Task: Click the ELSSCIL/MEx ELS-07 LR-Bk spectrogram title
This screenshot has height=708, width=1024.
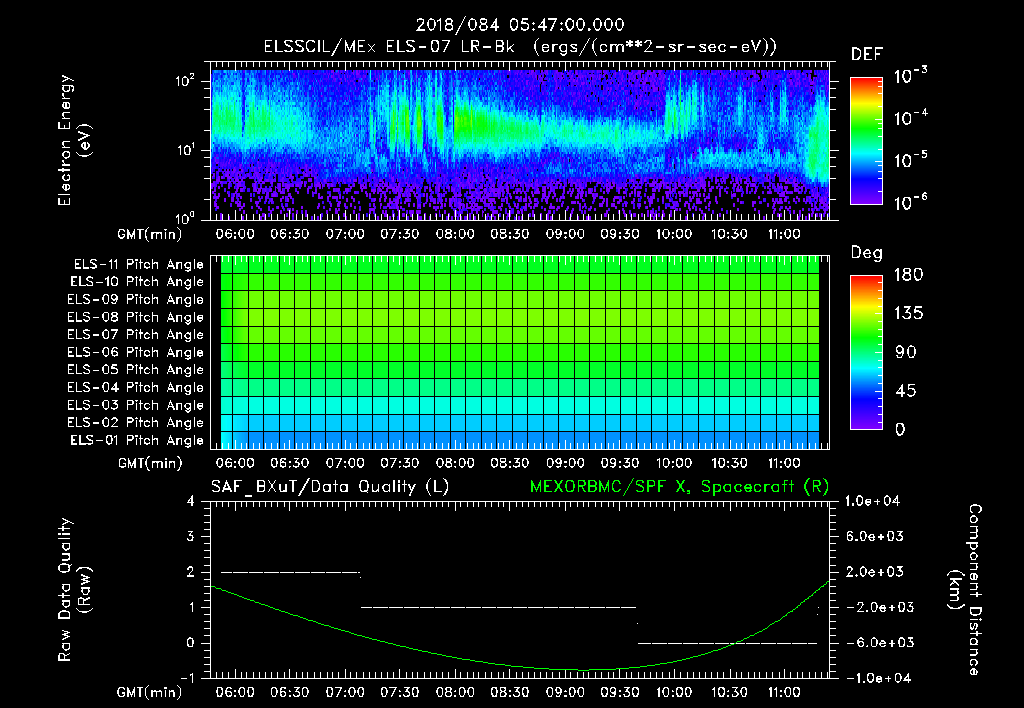Action: (x=519, y=47)
